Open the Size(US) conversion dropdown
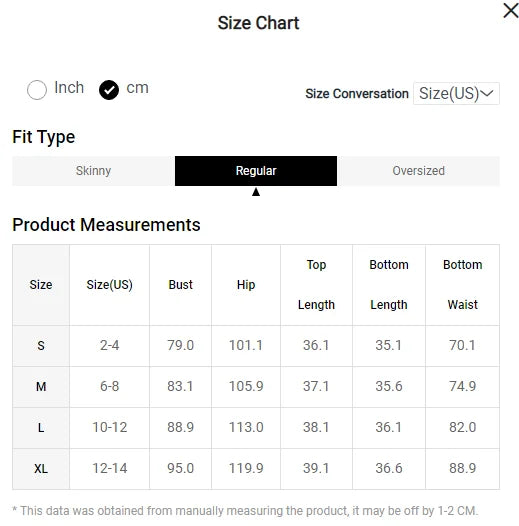The image size is (519, 526). [x=456, y=93]
